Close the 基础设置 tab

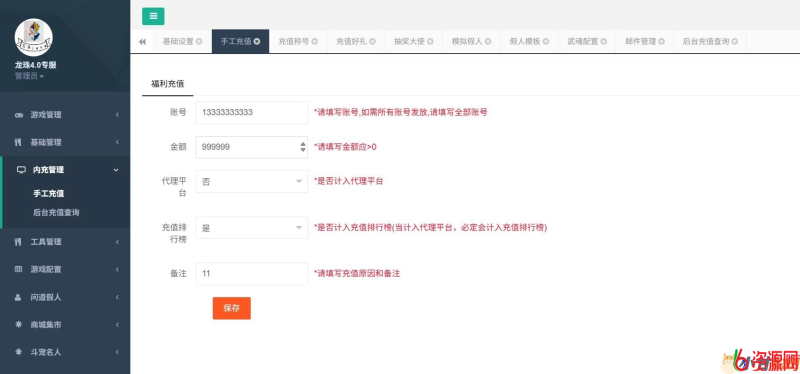click(x=199, y=42)
